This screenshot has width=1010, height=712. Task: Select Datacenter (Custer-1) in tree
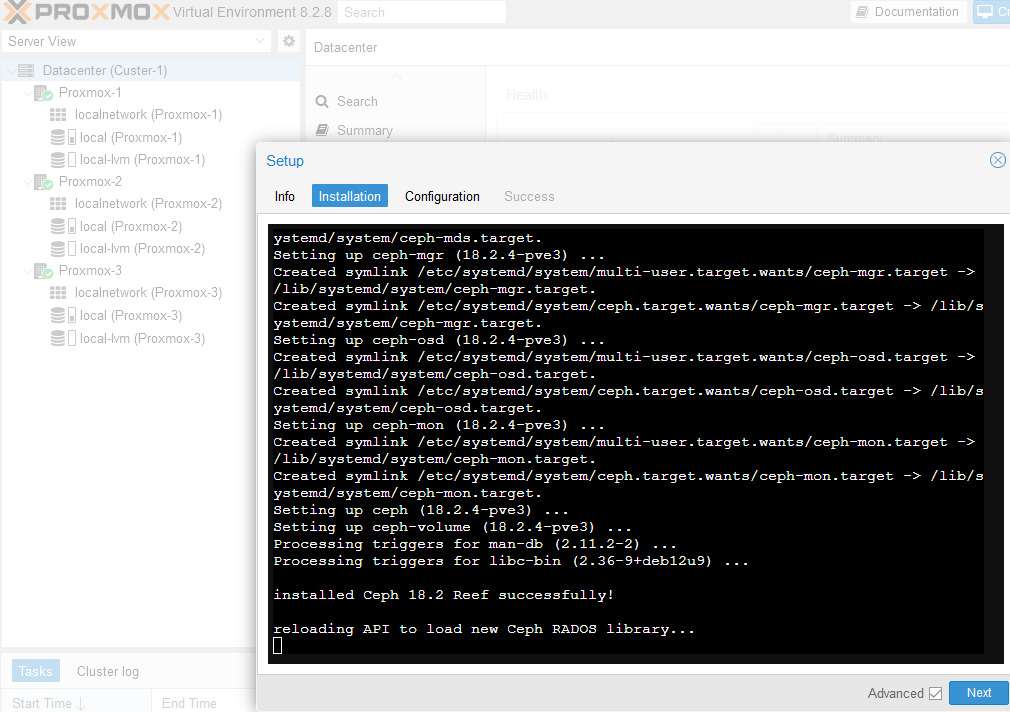[104, 70]
